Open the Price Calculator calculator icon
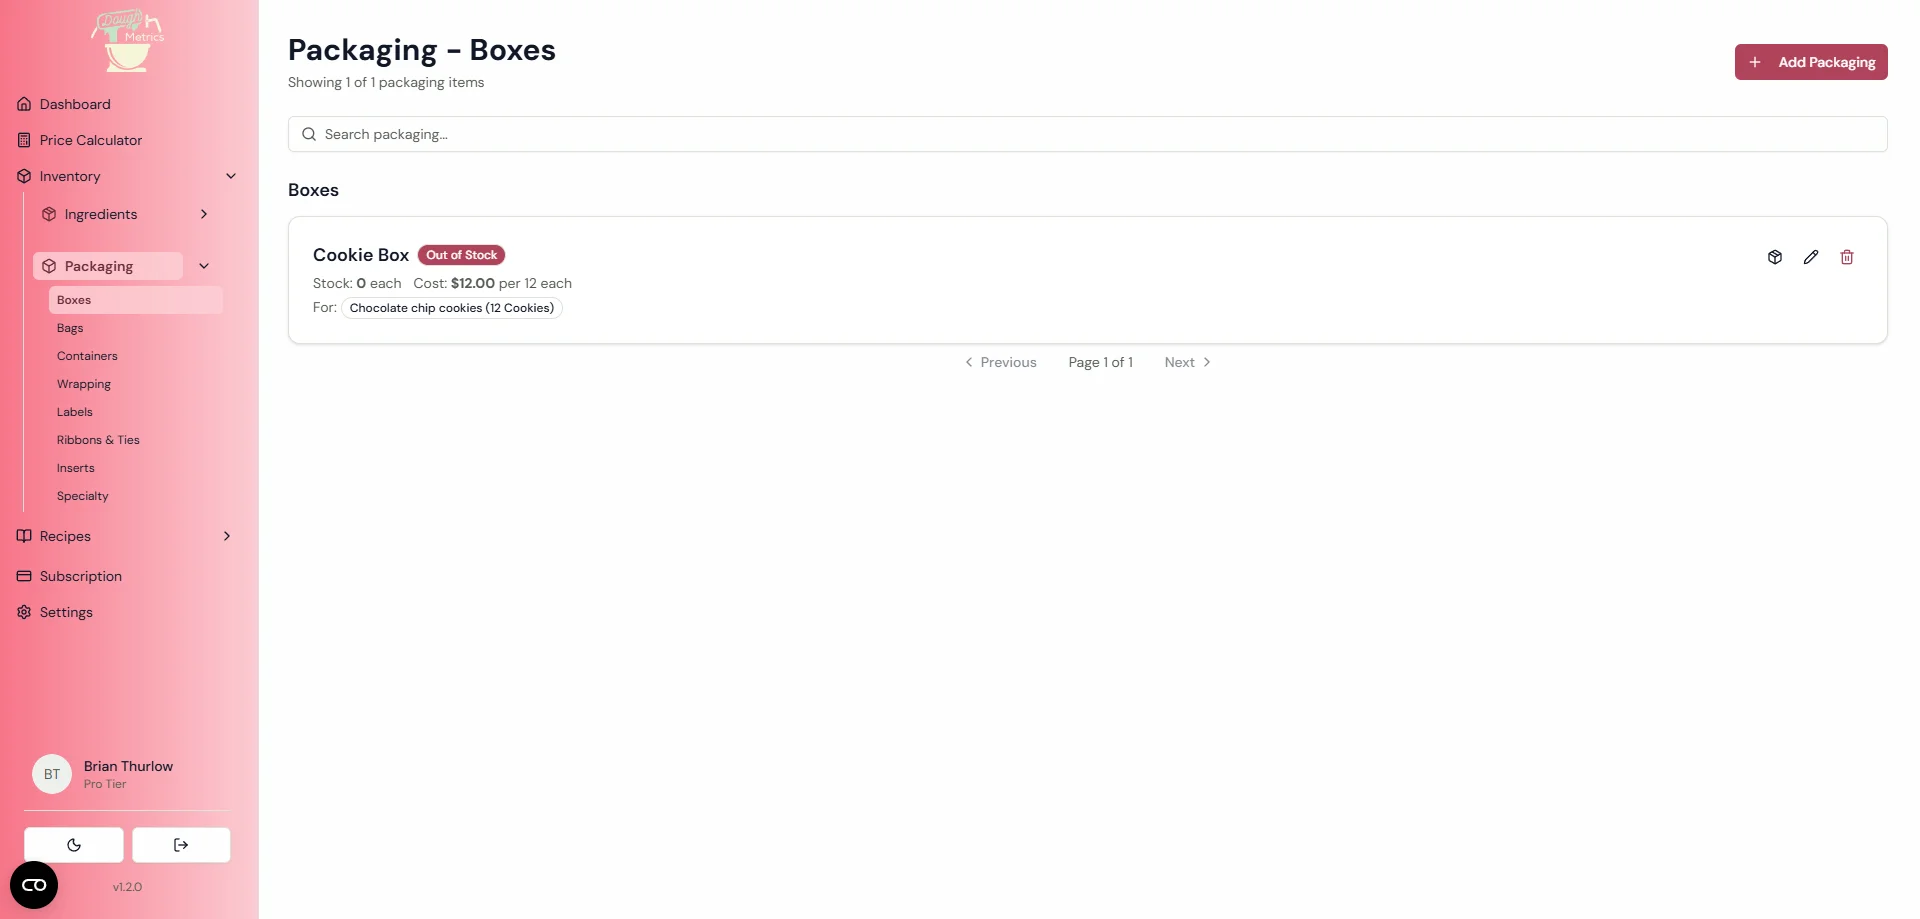This screenshot has height=919, width=1920. tap(24, 139)
